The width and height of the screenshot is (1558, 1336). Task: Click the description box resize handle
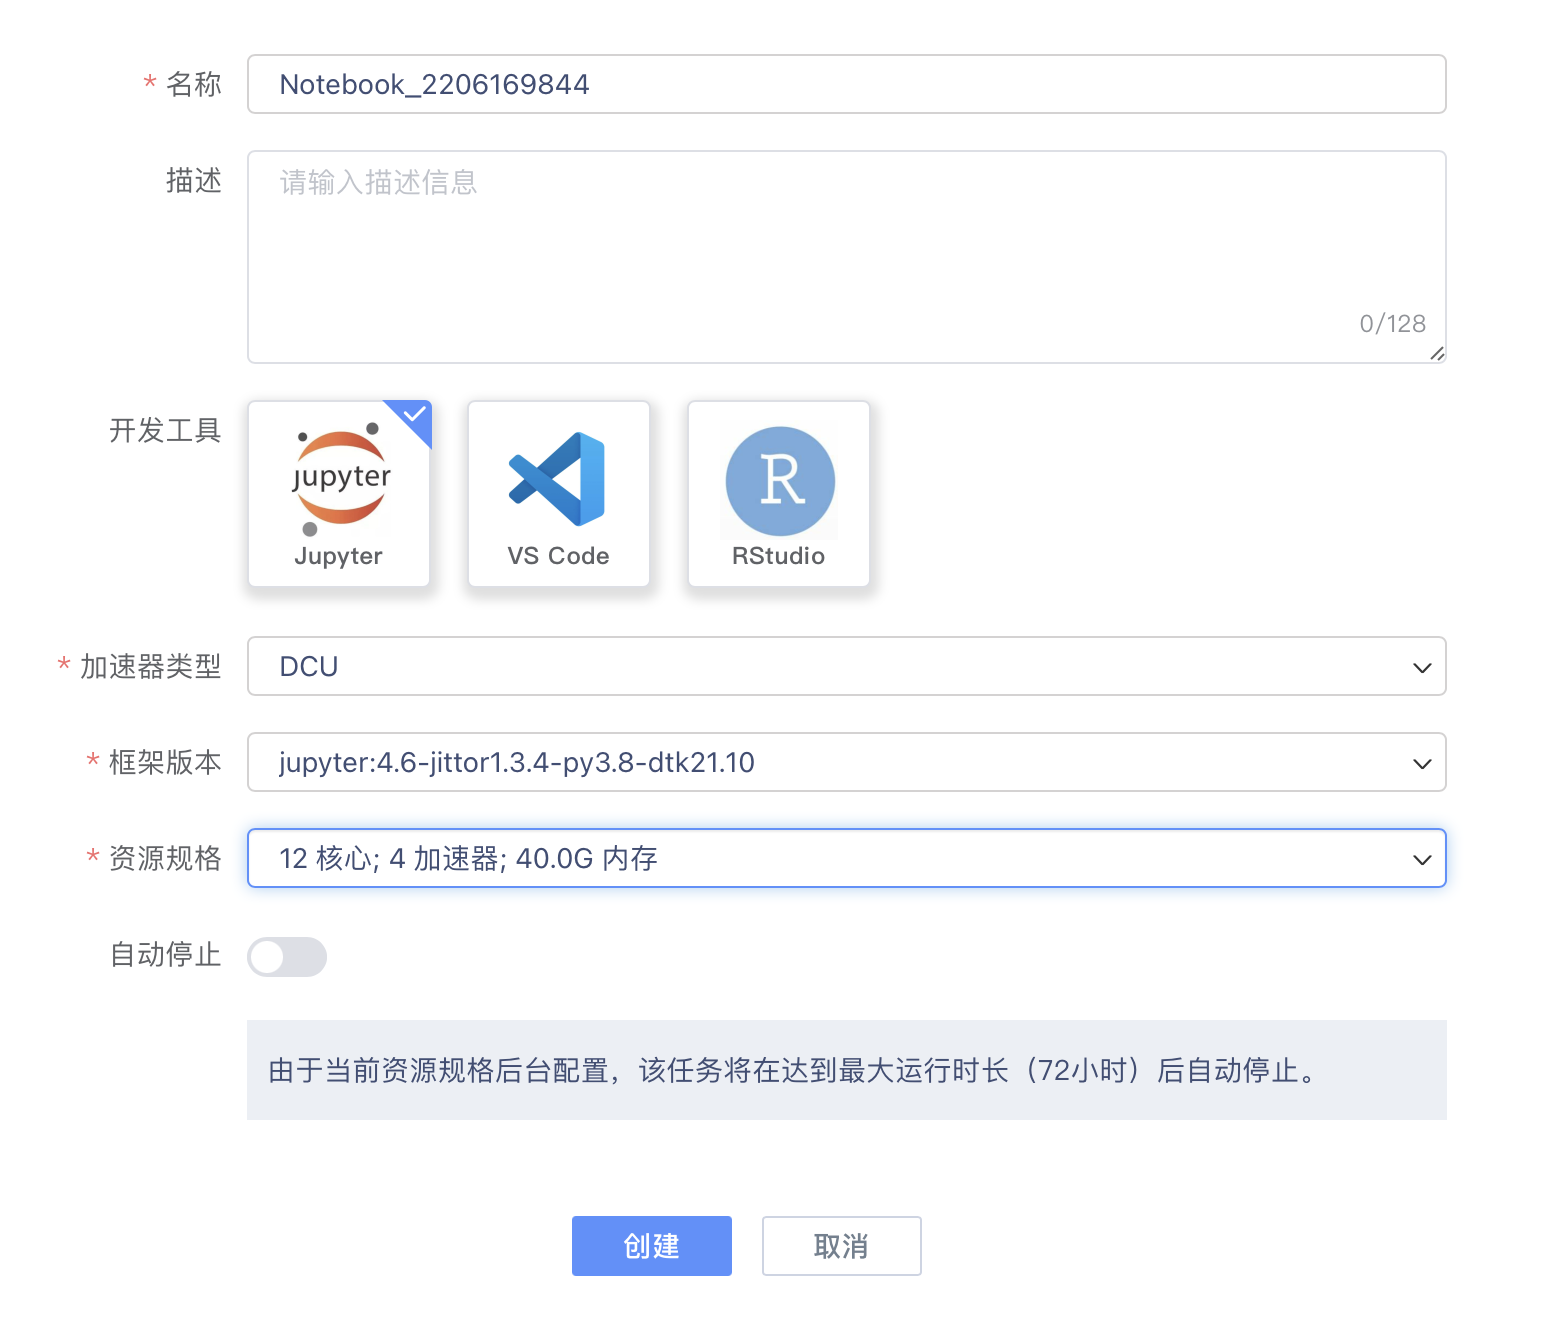(x=1436, y=353)
